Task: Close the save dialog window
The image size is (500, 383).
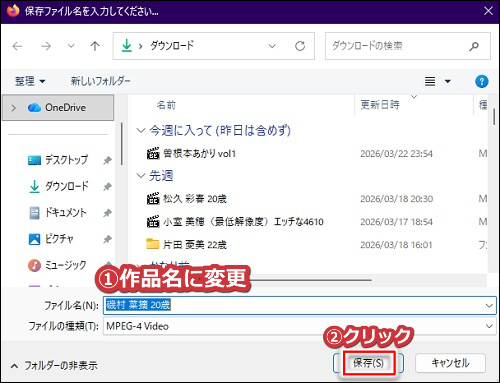Action: (x=488, y=11)
